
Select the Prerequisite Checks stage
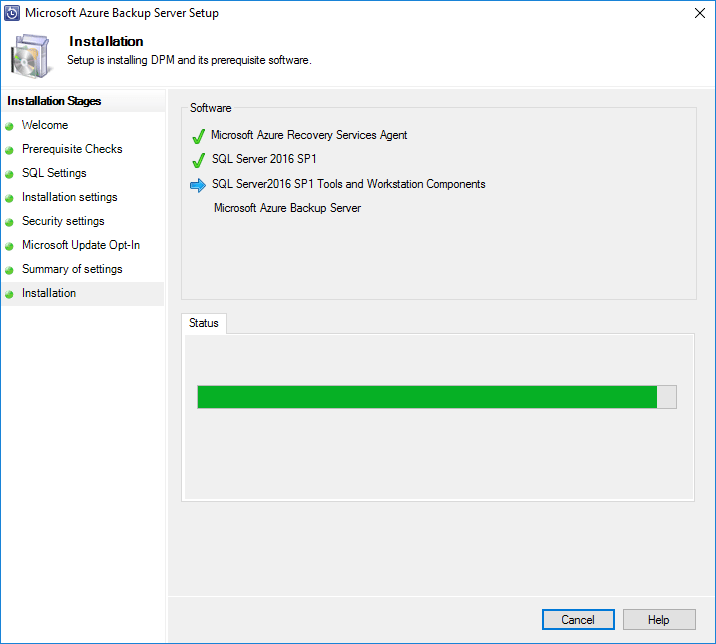(72, 149)
